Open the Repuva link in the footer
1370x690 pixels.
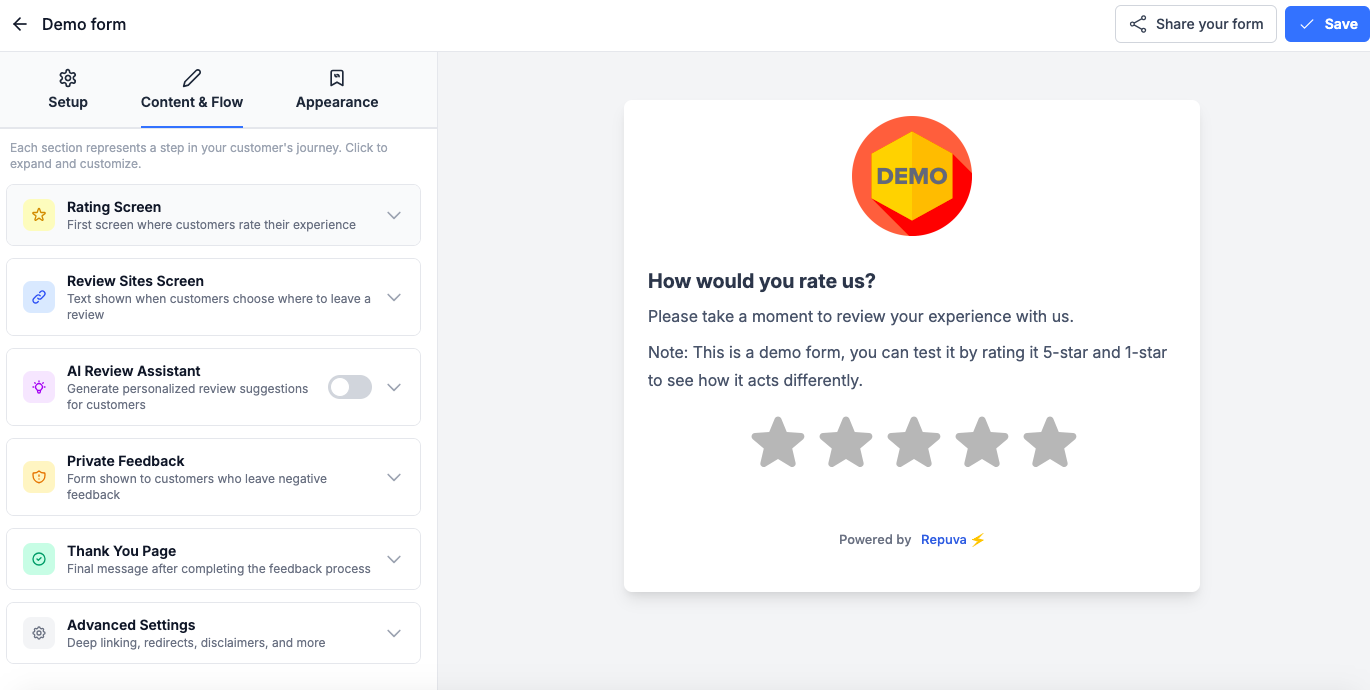click(943, 540)
